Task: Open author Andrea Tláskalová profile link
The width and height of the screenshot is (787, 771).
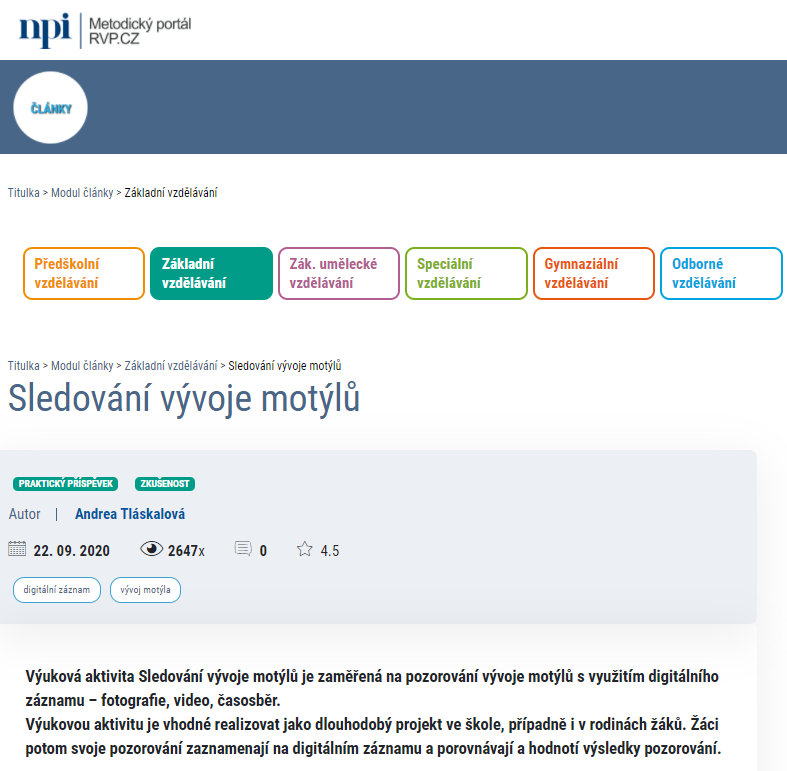Action: 130,514
